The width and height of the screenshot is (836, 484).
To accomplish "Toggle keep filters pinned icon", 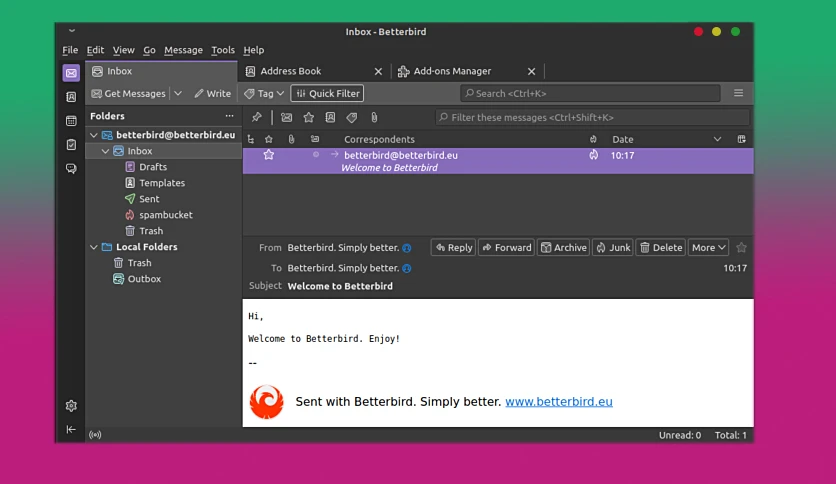I will tap(257, 117).
